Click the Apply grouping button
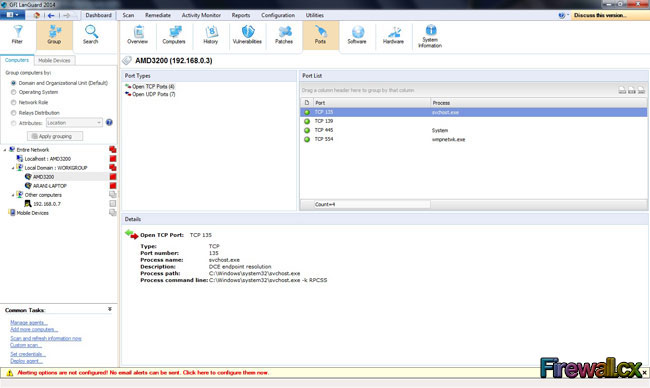Image resolution: width=650 pixels, height=388 pixels. point(55,136)
